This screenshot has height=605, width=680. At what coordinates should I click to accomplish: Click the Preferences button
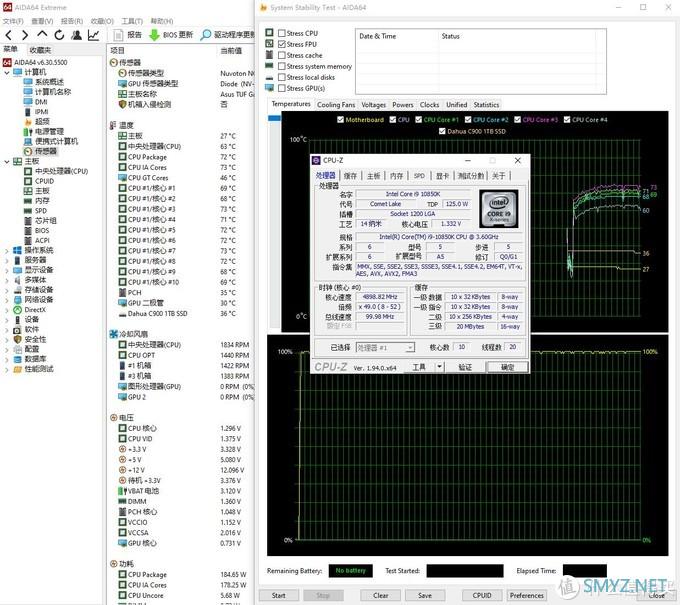click(x=526, y=595)
